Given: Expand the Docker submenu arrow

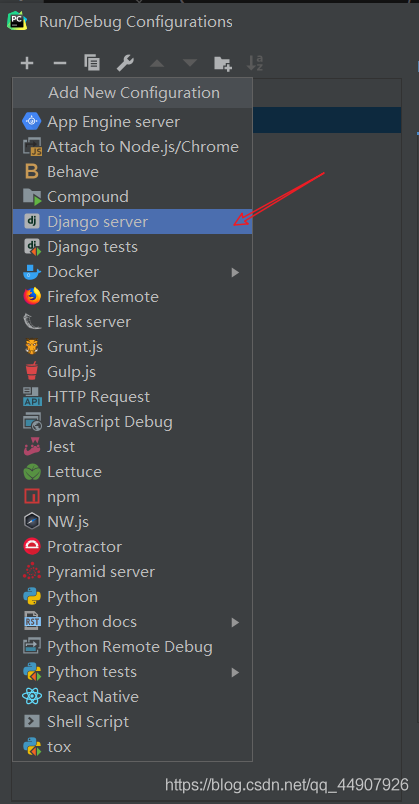Looking at the screenshot, I should (235, 272).
